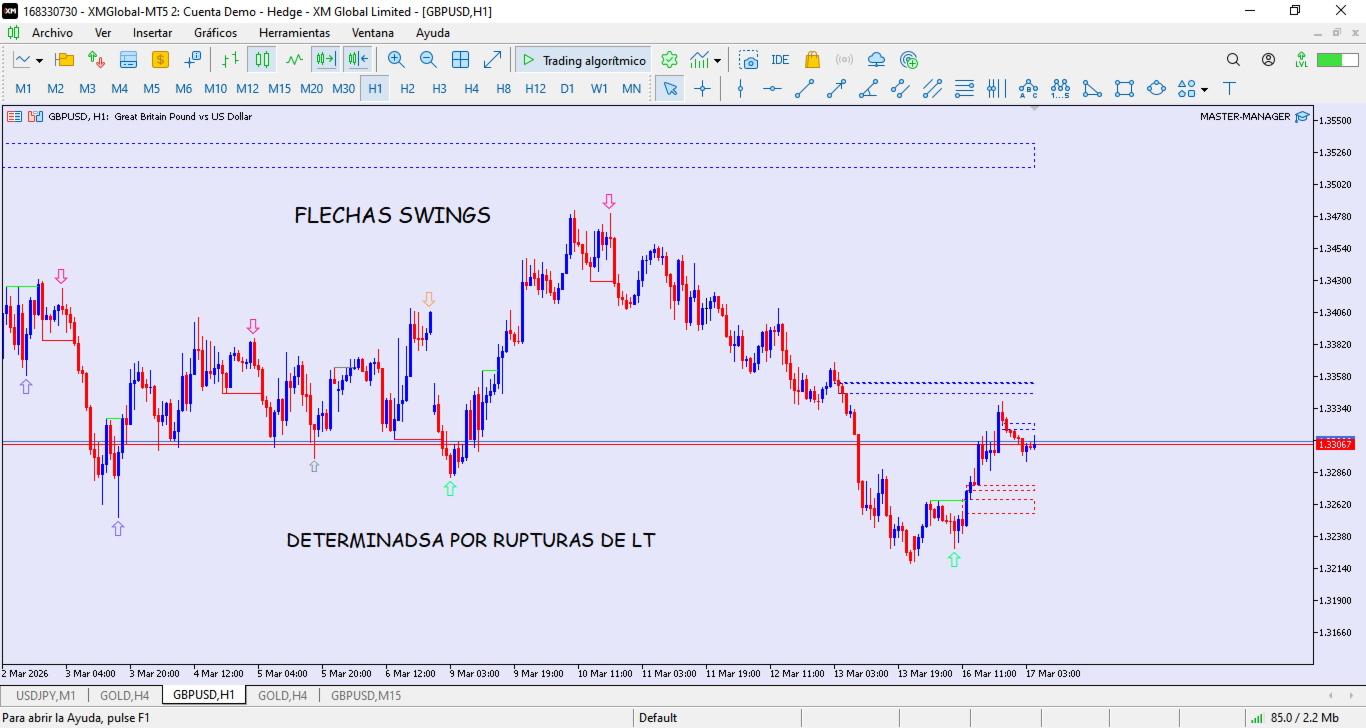This screenshot has height=728, width=1366.
Task: Open the yellow shopping bag market
Action: pos(812,60)
